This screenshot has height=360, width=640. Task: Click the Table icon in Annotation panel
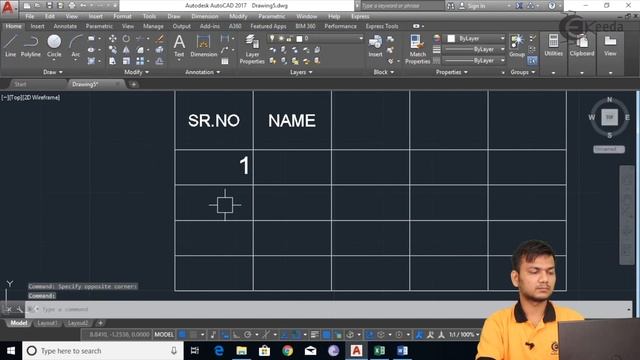[224, 61]
